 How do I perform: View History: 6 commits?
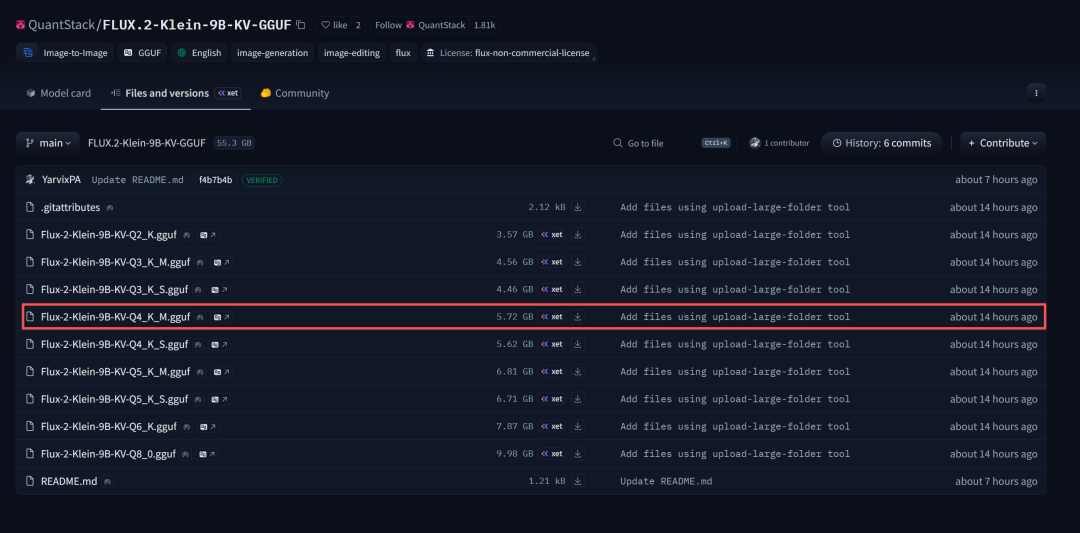point(881,143)
